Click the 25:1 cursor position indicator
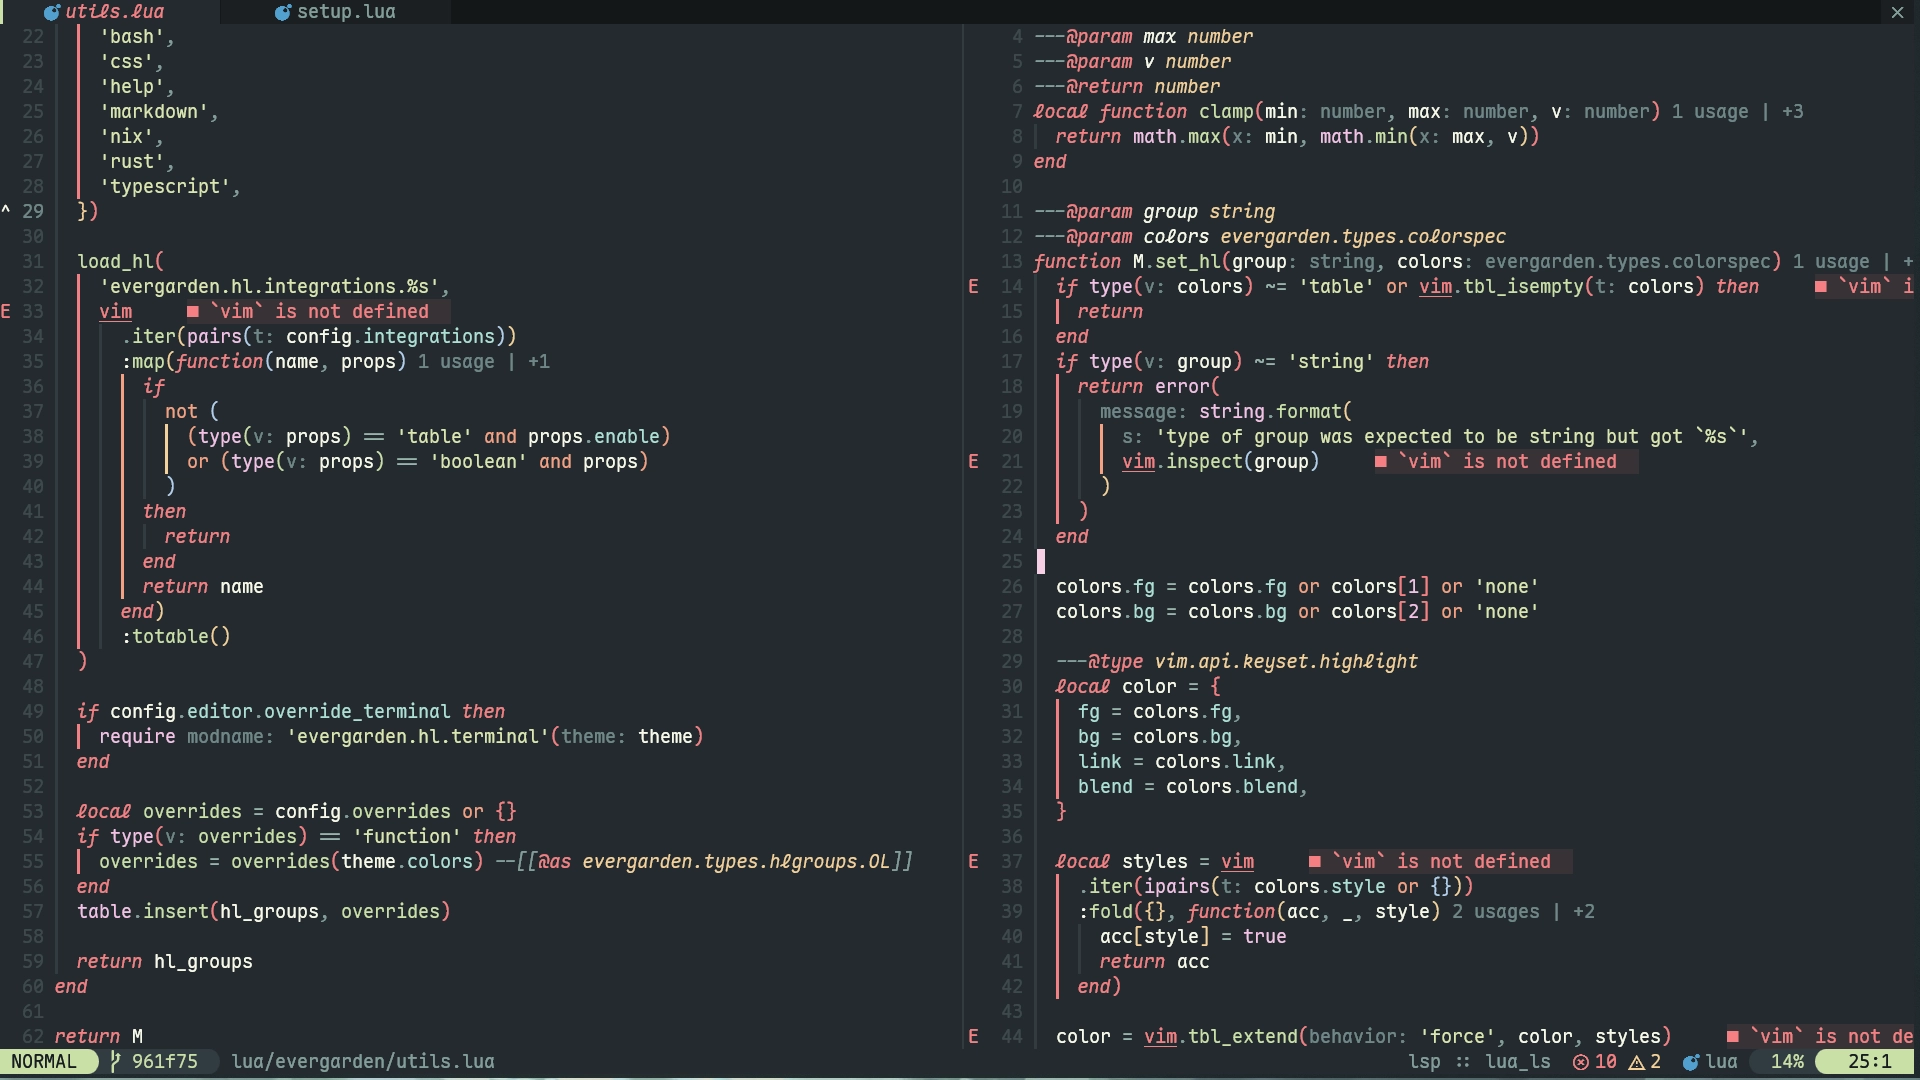Image resolution: width=1920 pixels, height=1080 pixels. 1869,1061
